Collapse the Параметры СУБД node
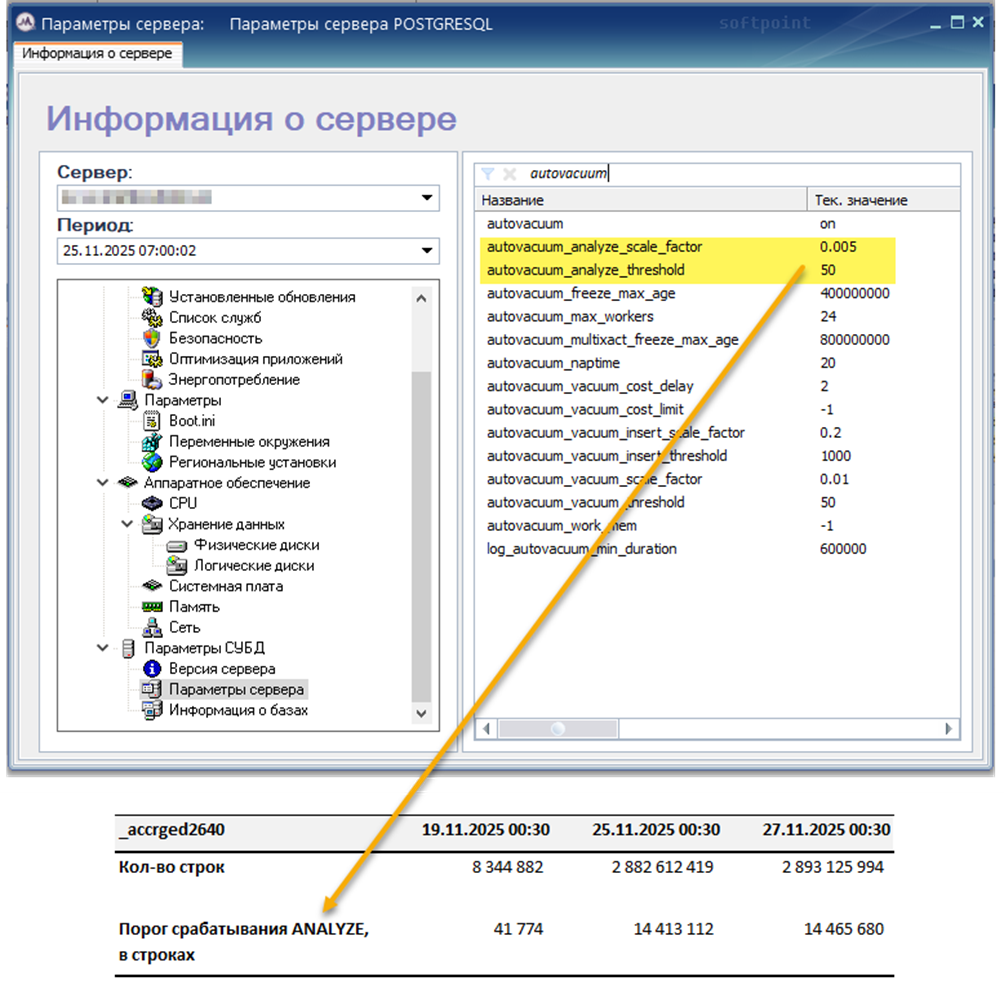The width and height of the screenshot is (1004, 994). [103, 648]
